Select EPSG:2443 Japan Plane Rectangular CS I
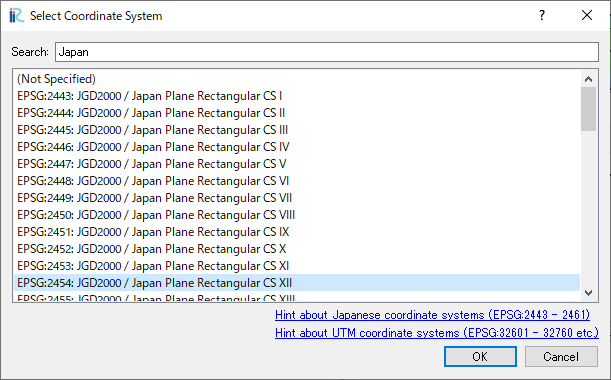611x380 pixels. (x=297, y=96)
